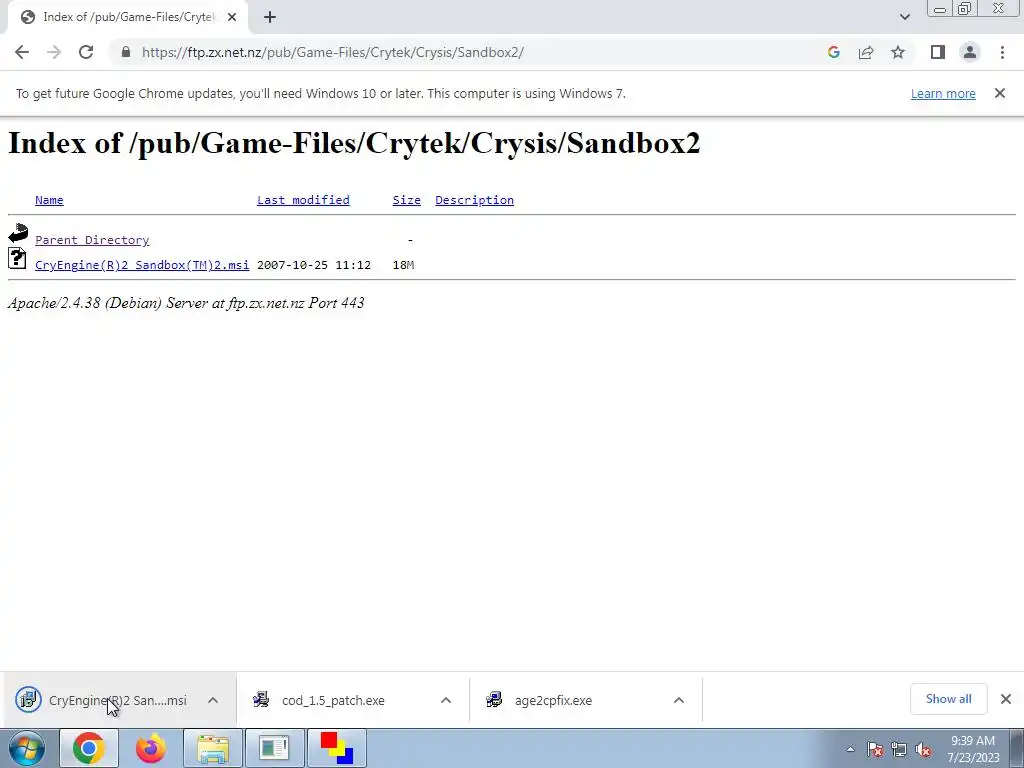Screen dimensions: 1024x768
Task: Sort listing by Name column
Action: [49, 200]
